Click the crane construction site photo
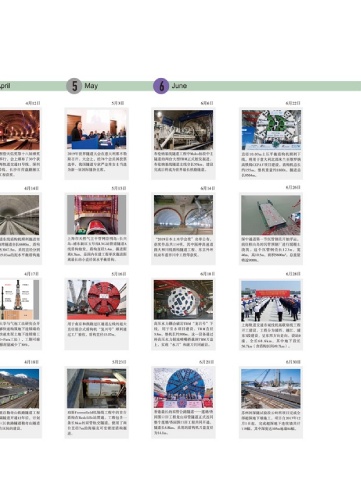361x480 pixels. click(271, 388)
